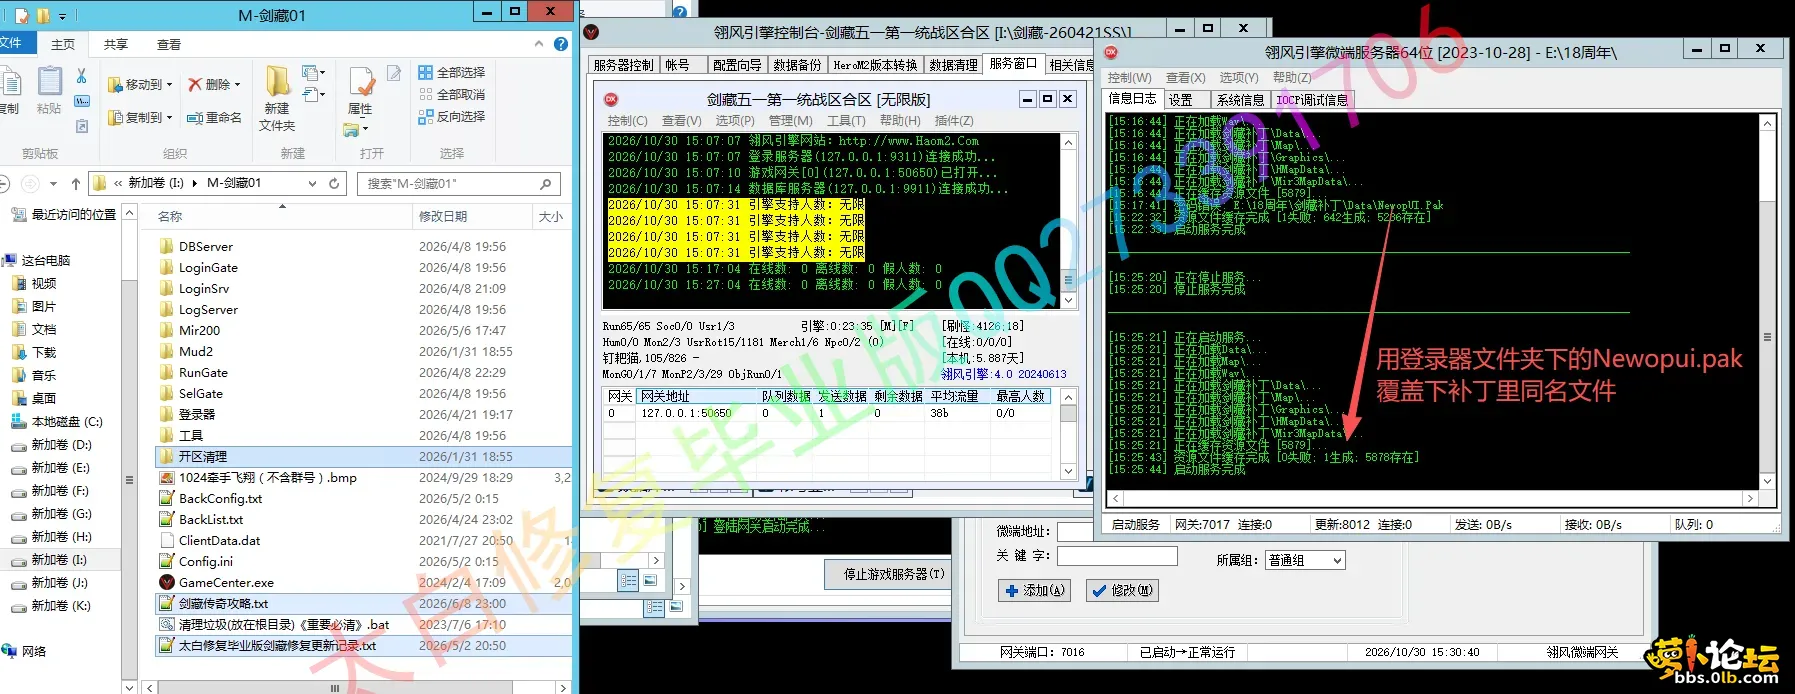The width and height of the screenshot is (1795, 694).
Task: Expand the address bar history dropdown
Action: pos(314,183)
